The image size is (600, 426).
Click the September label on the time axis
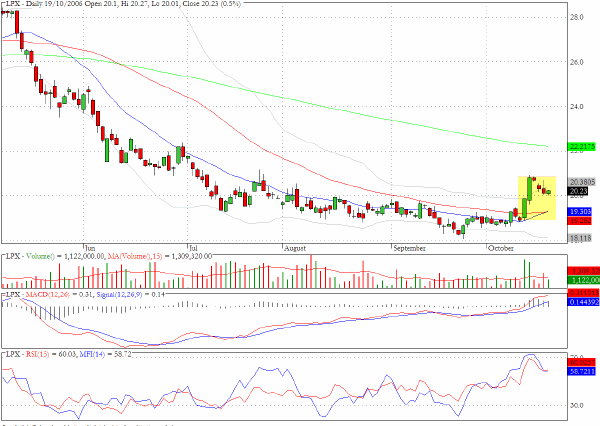(409, 248)
